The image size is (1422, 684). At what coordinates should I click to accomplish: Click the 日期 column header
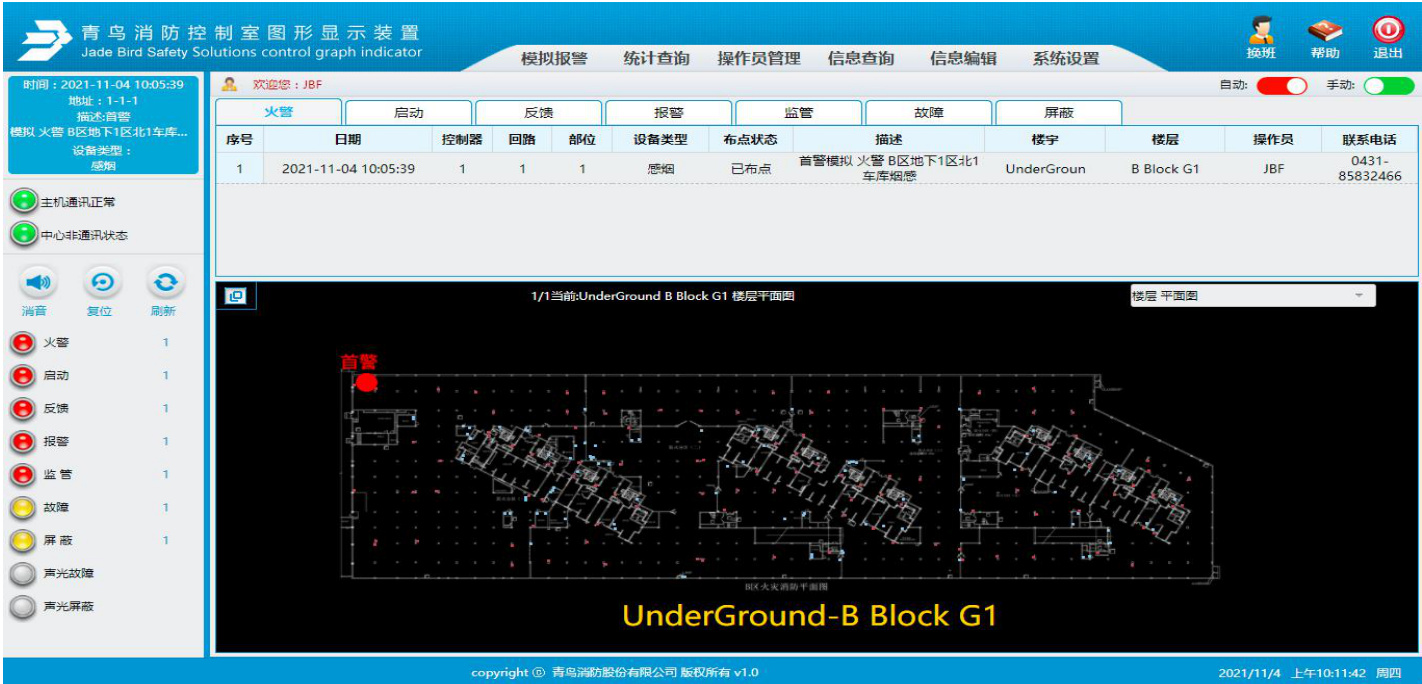coord(348,139)
